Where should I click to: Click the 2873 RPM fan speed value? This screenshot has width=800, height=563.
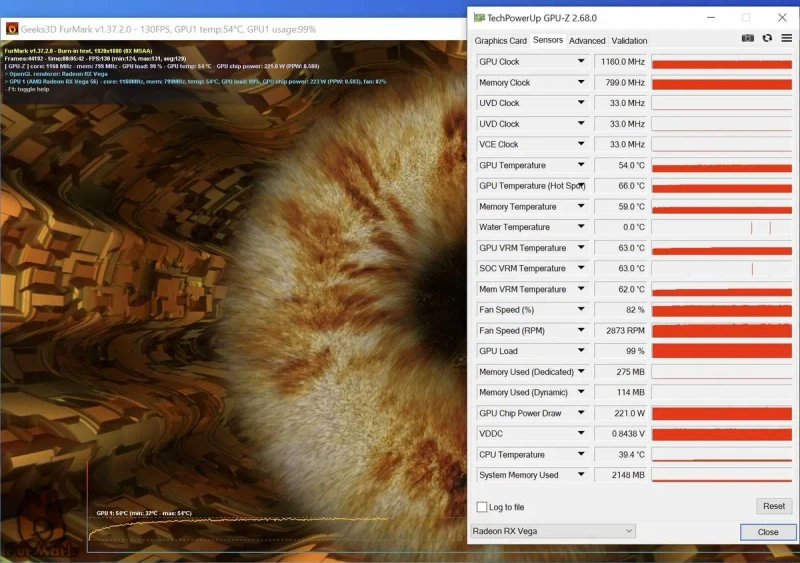621,330
